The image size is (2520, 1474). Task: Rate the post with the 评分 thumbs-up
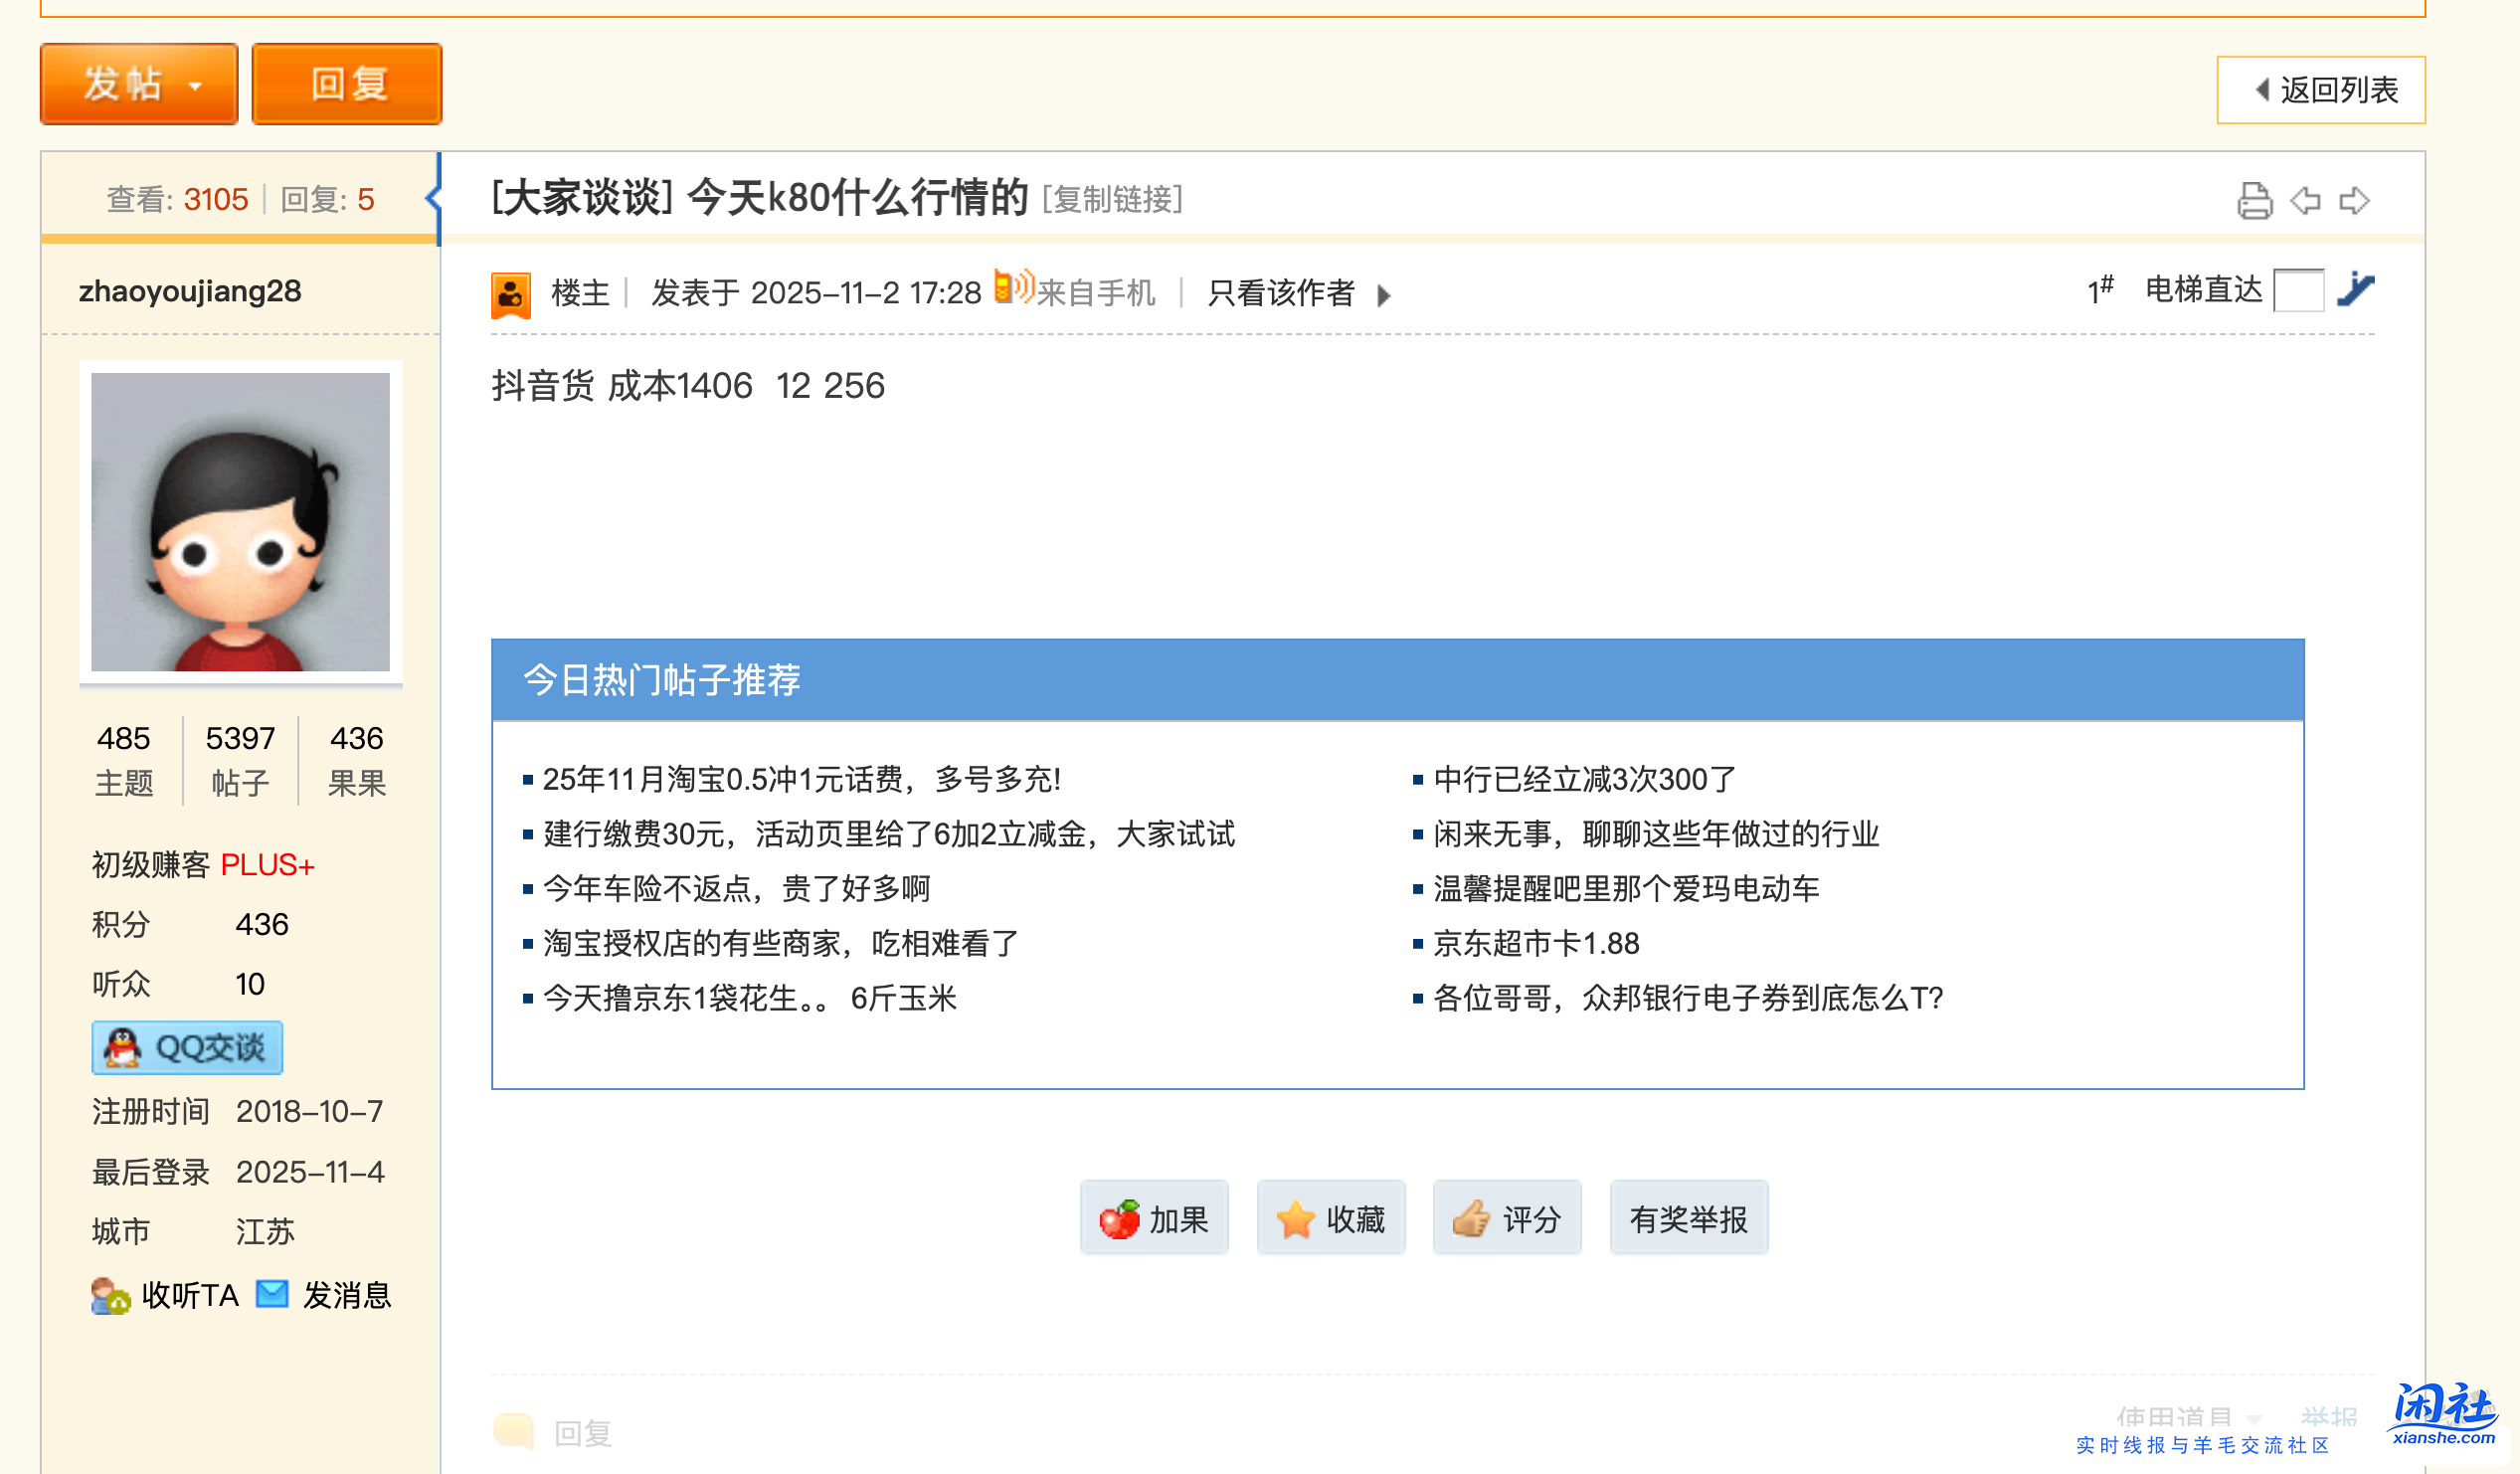coord(1506,1218)
